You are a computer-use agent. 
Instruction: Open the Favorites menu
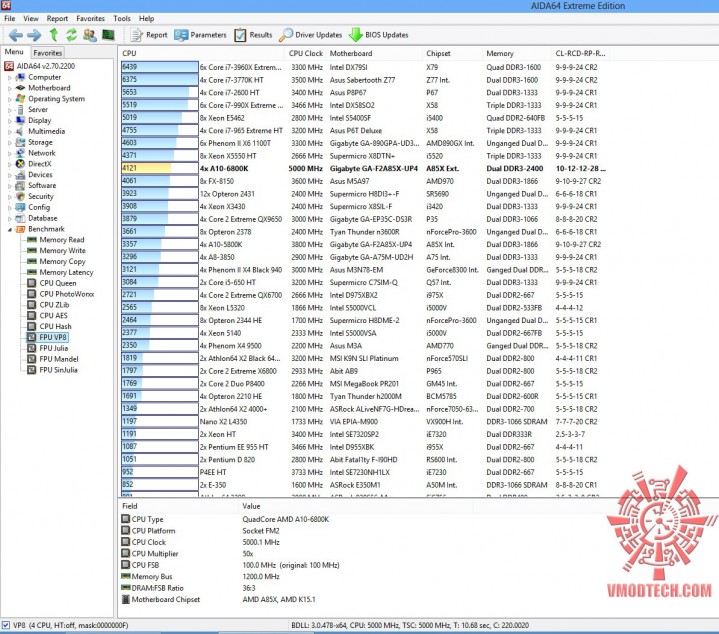(90, 18)
